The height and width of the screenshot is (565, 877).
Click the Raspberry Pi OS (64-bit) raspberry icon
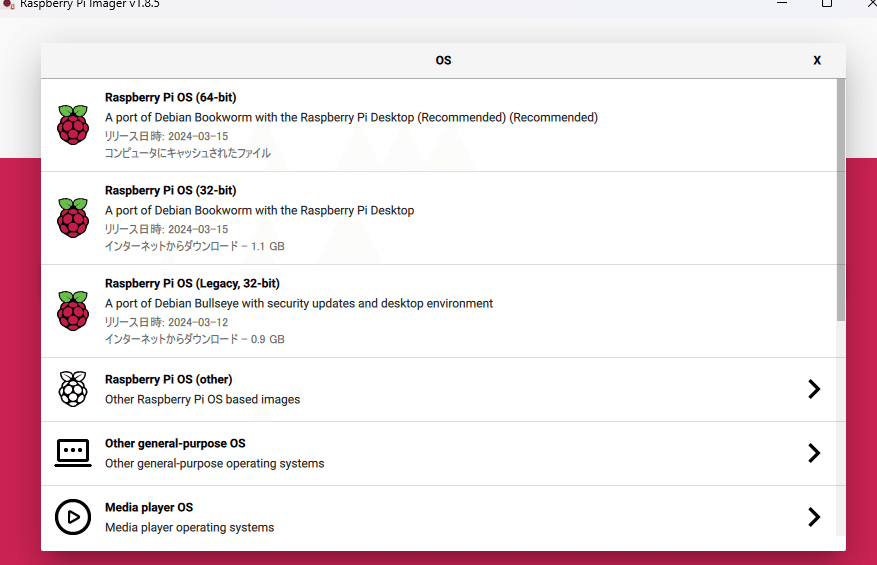click(x=73, y=125)
